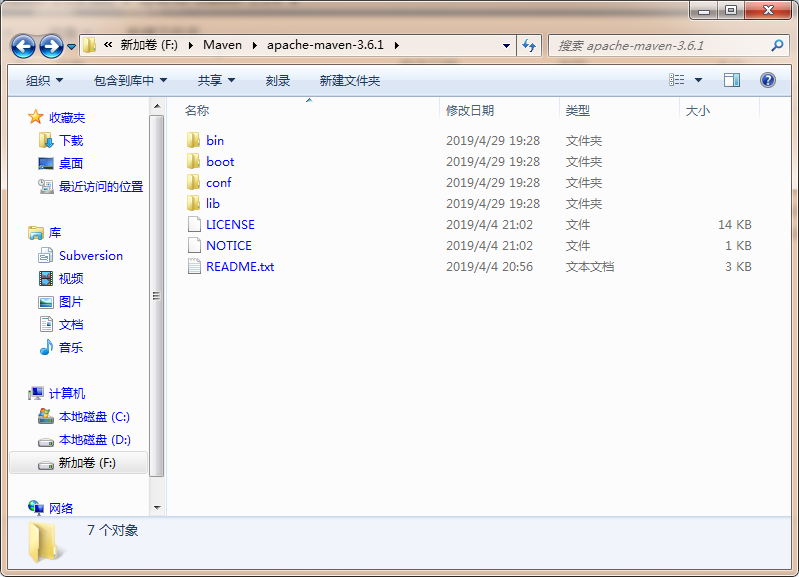
Task: Expand arrow after Maven breadcrumb
Action: pyautogui.click(x=254, y=45)
